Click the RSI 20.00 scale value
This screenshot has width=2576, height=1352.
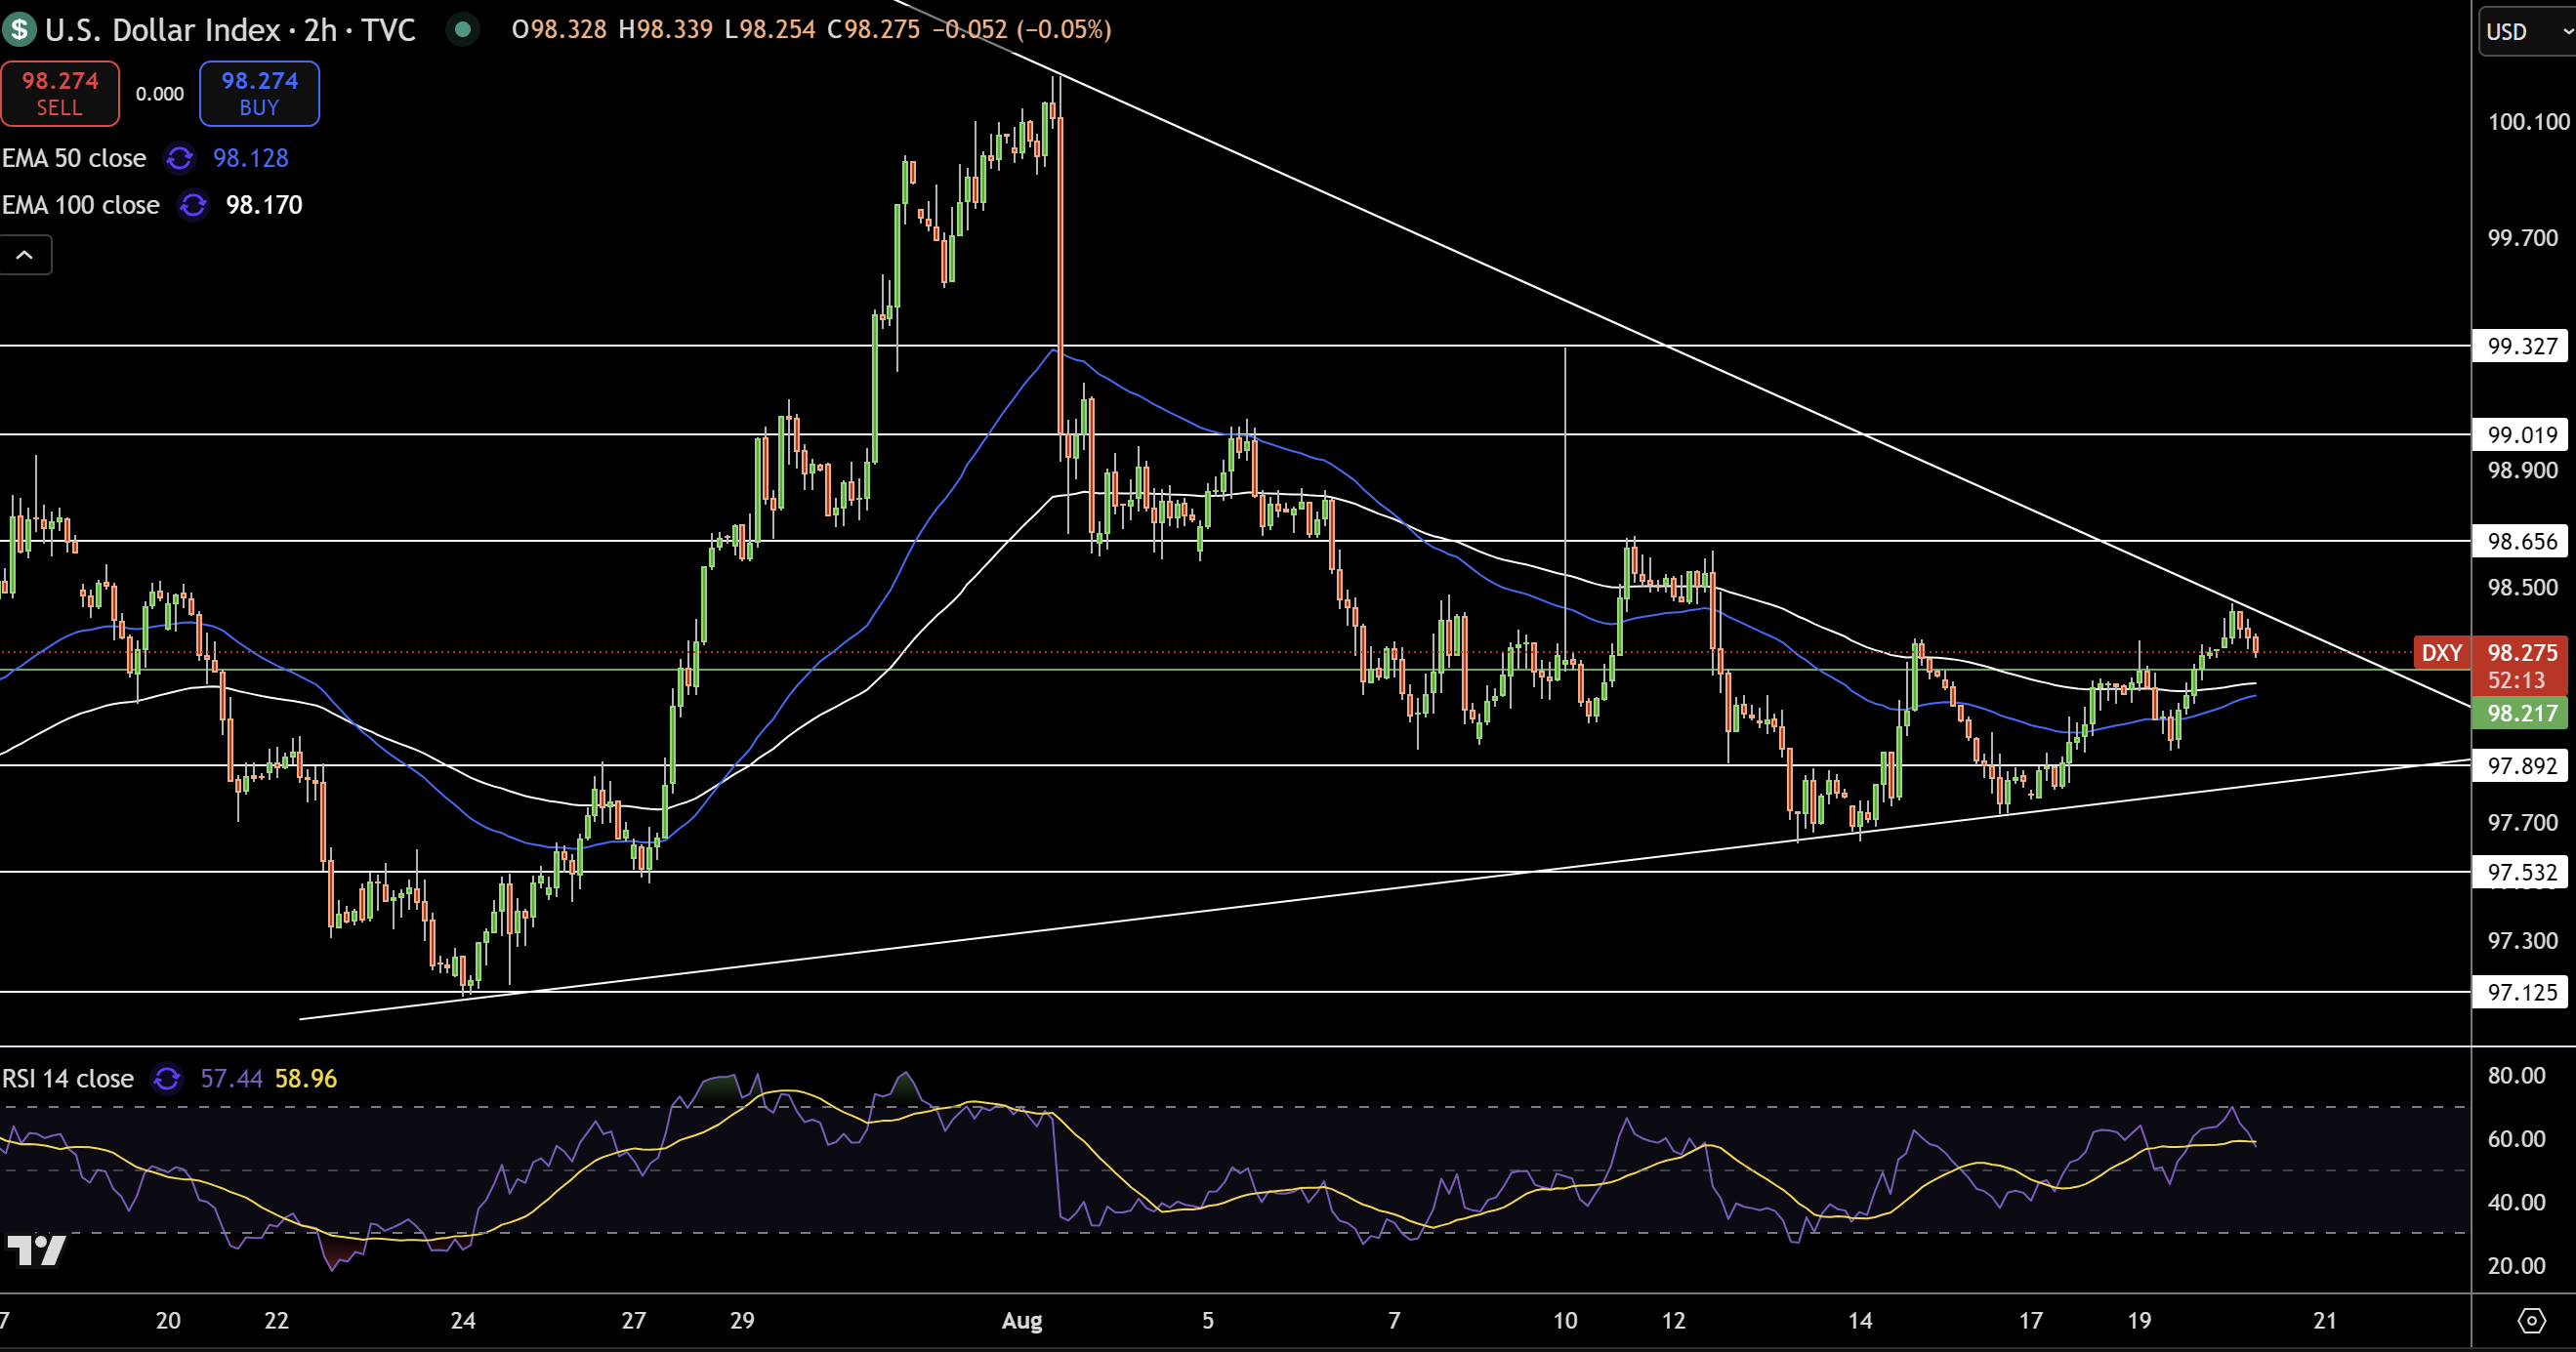click(2517, 1266)
